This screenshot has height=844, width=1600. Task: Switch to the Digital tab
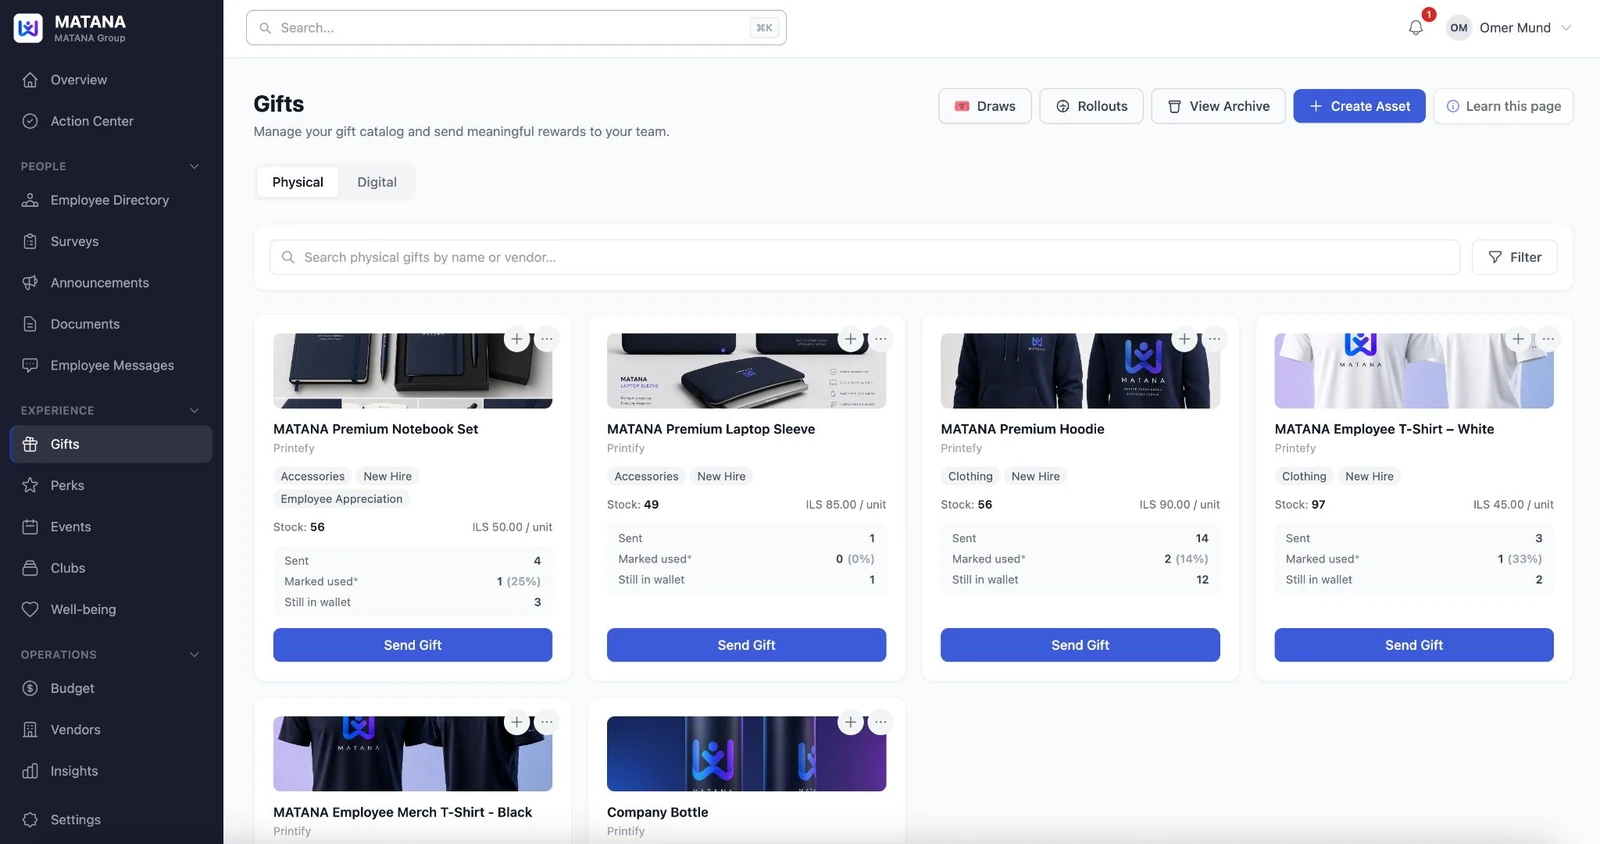pos(377,182)
